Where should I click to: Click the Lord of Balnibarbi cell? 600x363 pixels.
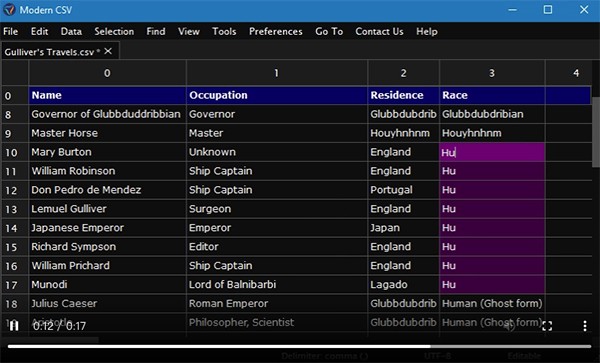tap(277, 285)
